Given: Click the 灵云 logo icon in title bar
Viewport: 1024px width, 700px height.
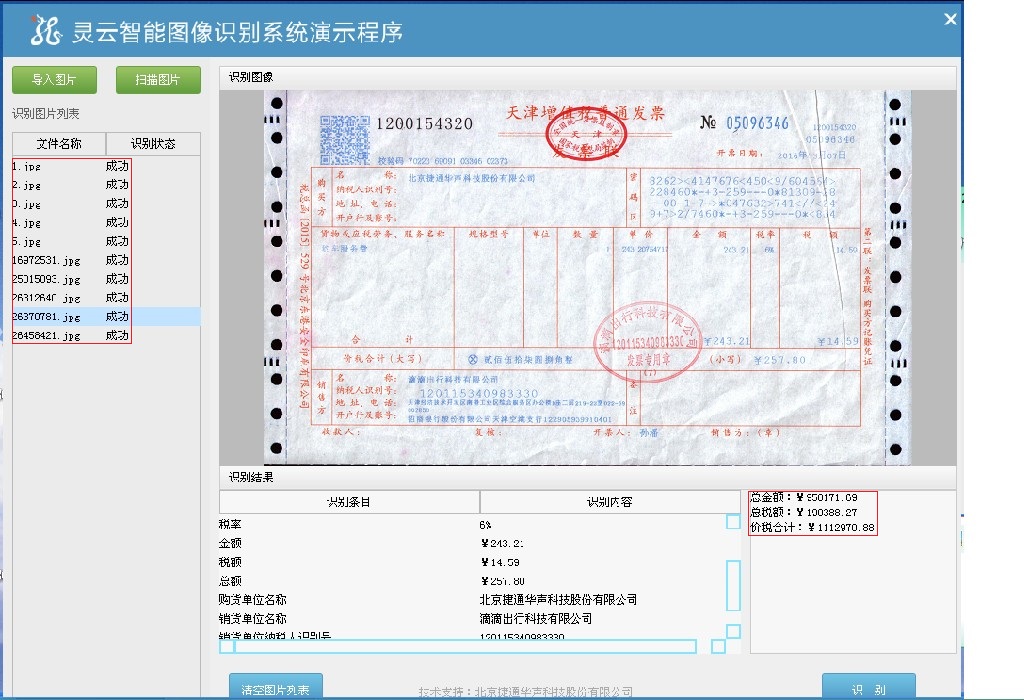Looking at the screenshot, I should (x=44, y=32).
